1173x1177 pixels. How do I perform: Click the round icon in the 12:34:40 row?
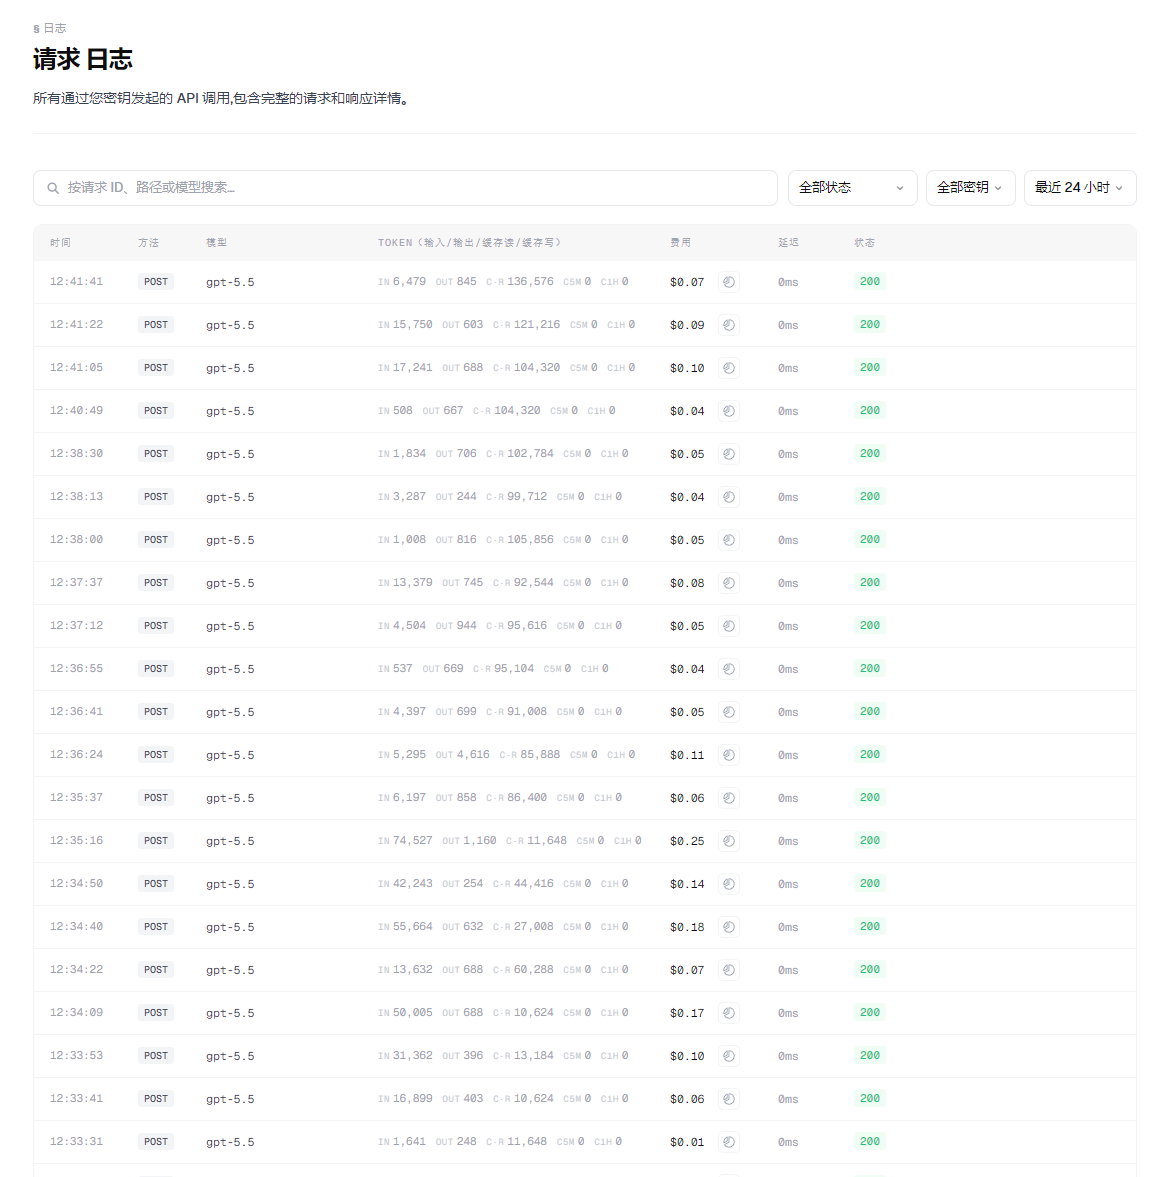(729, 927)
